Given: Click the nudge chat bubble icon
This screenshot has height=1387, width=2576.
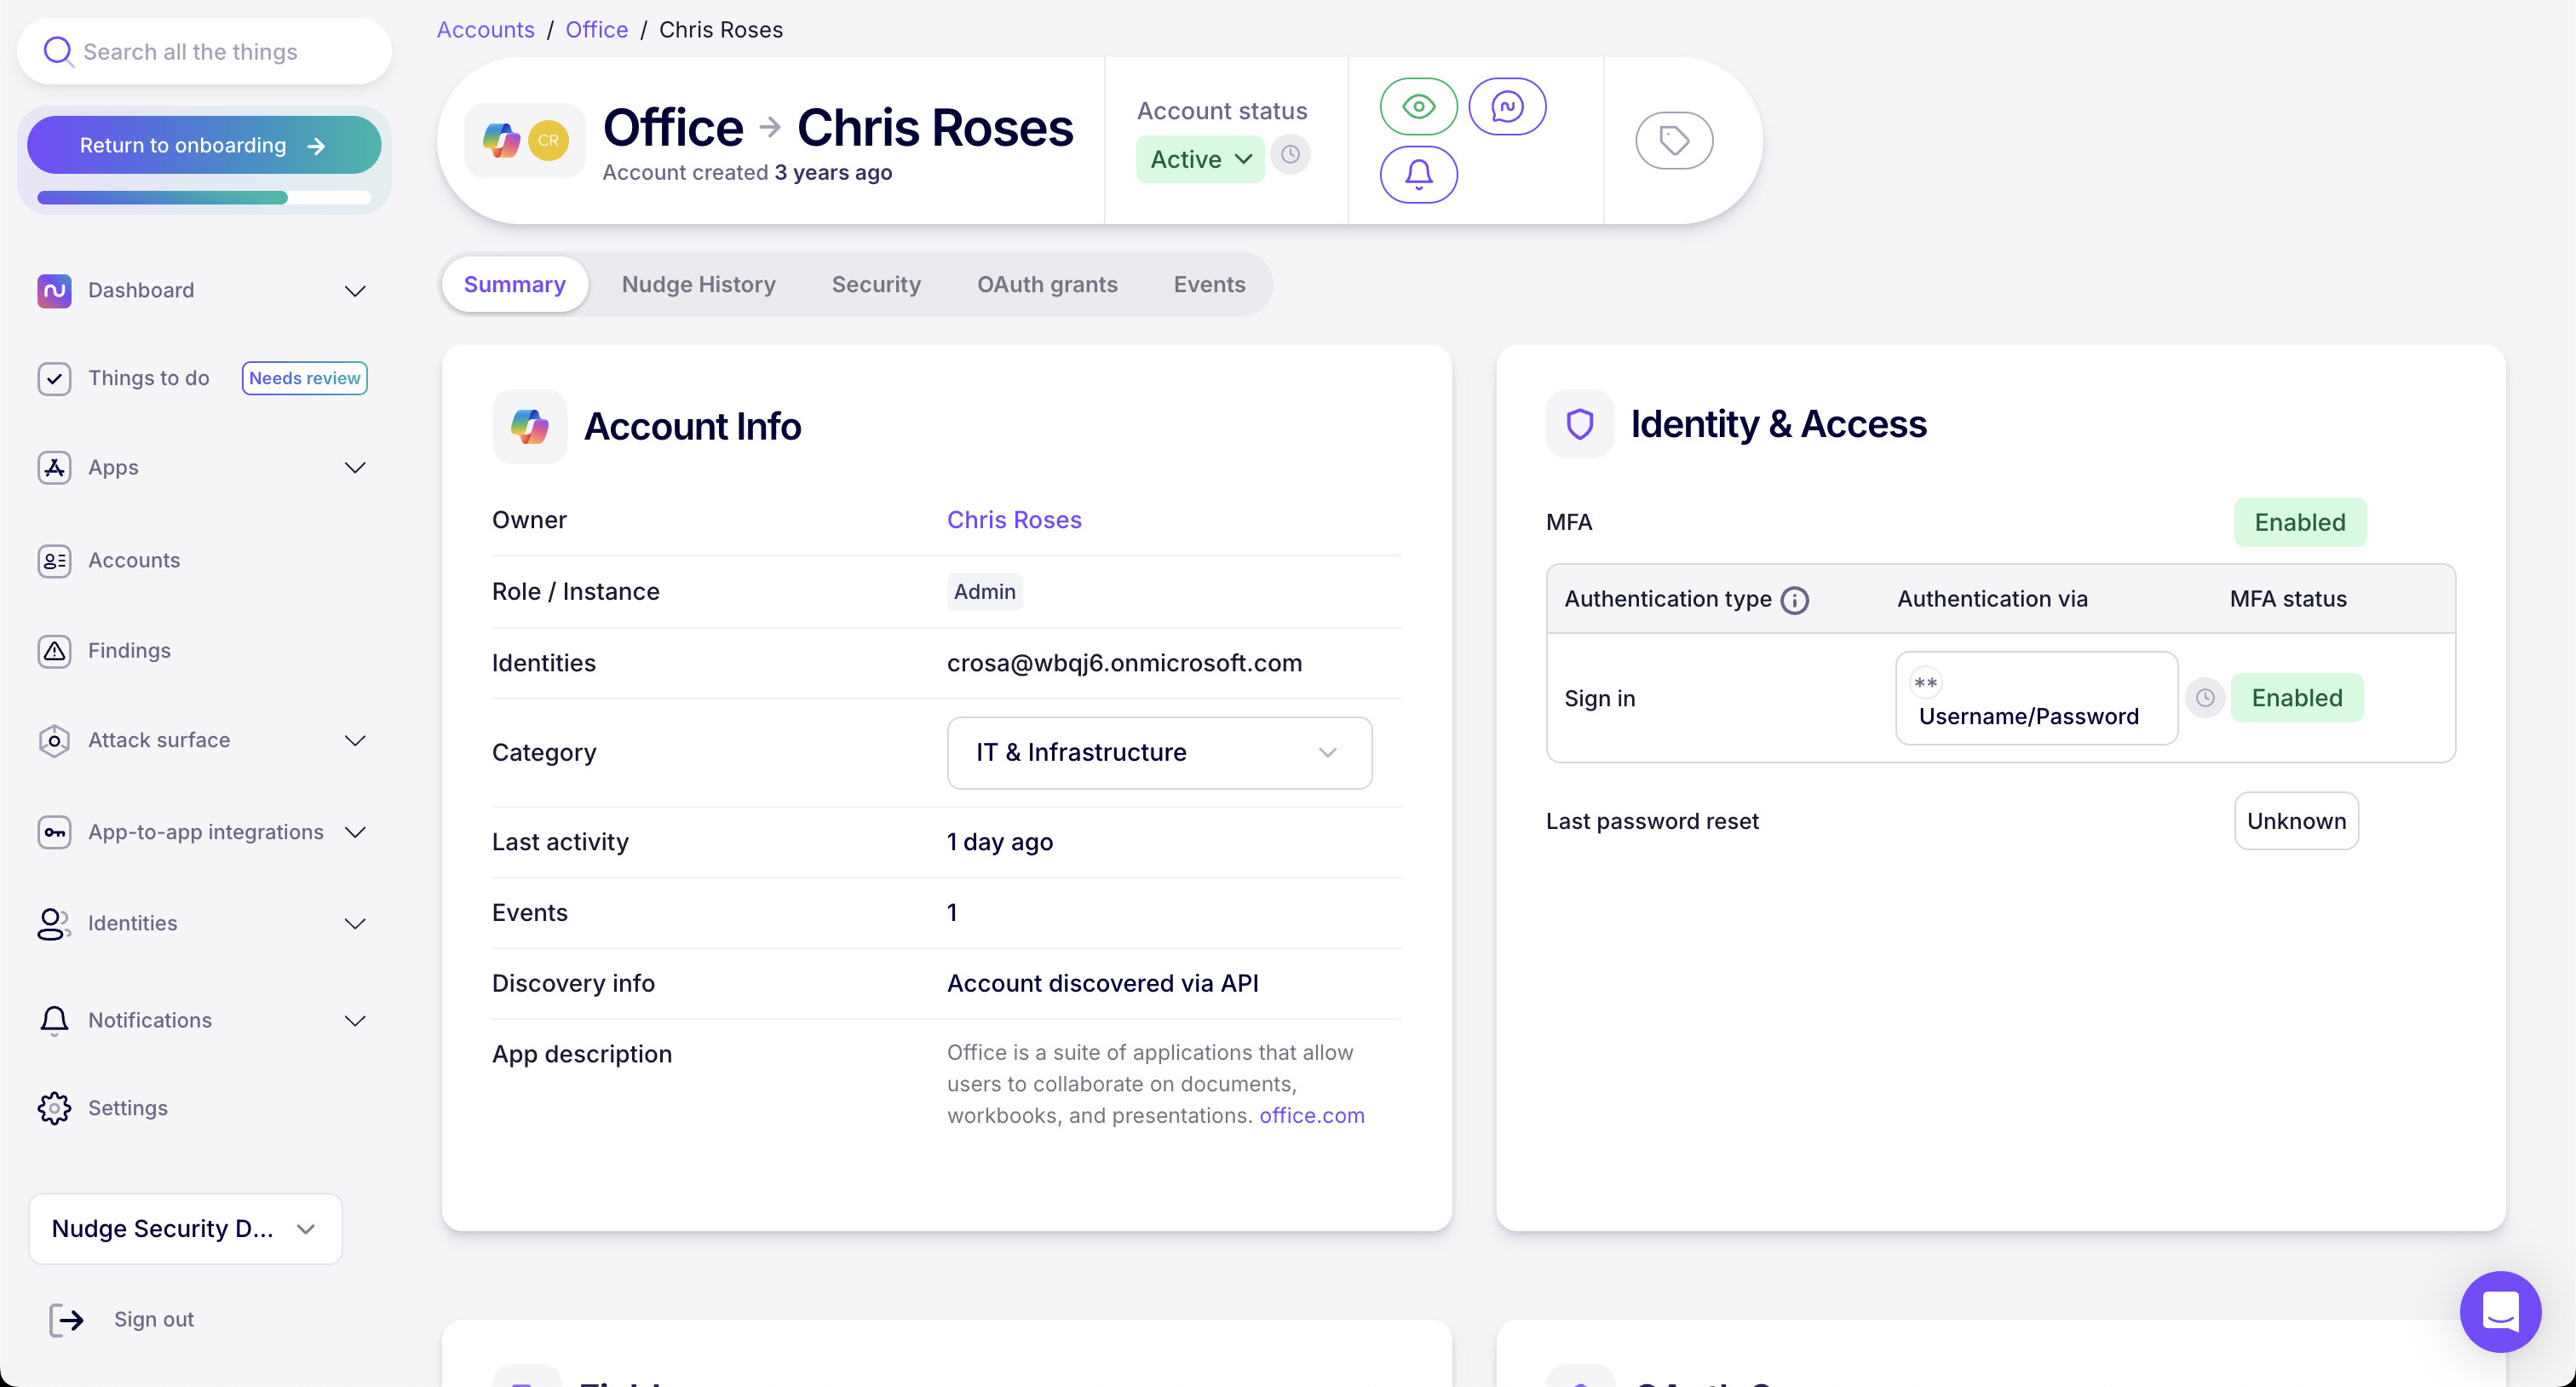Looking at the screenshot, I should [1507, 106].
